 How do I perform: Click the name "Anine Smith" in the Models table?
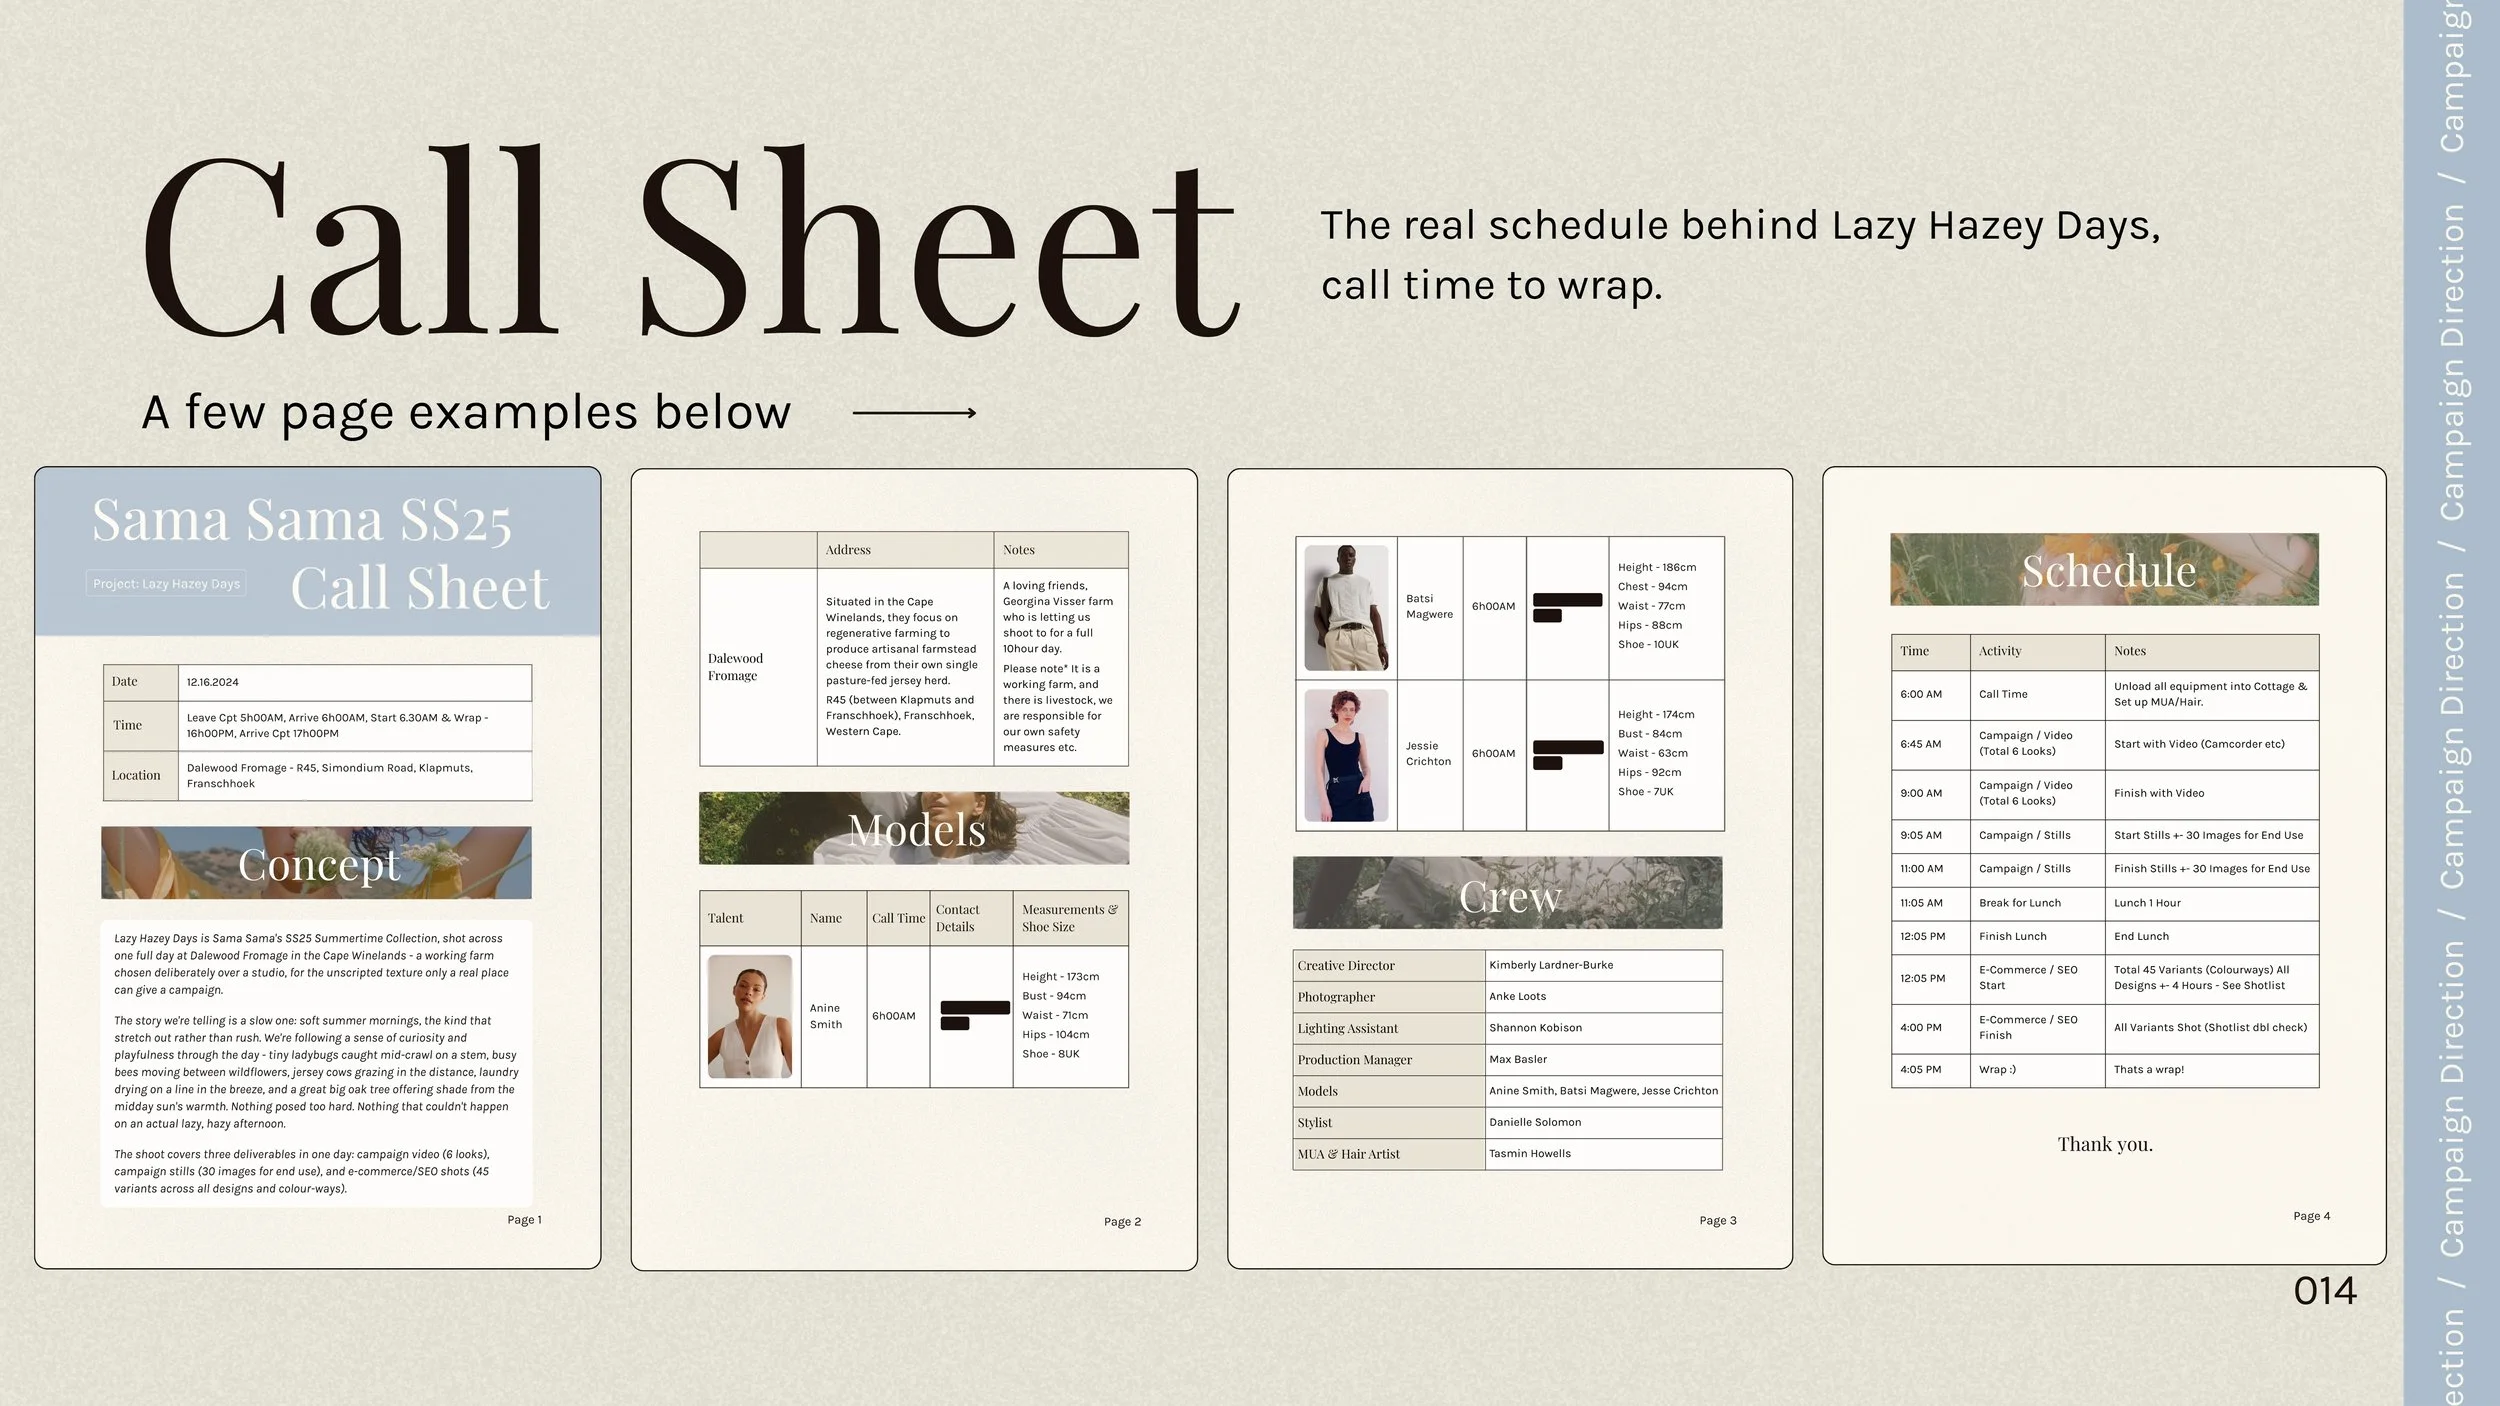tap(826, 1016)
